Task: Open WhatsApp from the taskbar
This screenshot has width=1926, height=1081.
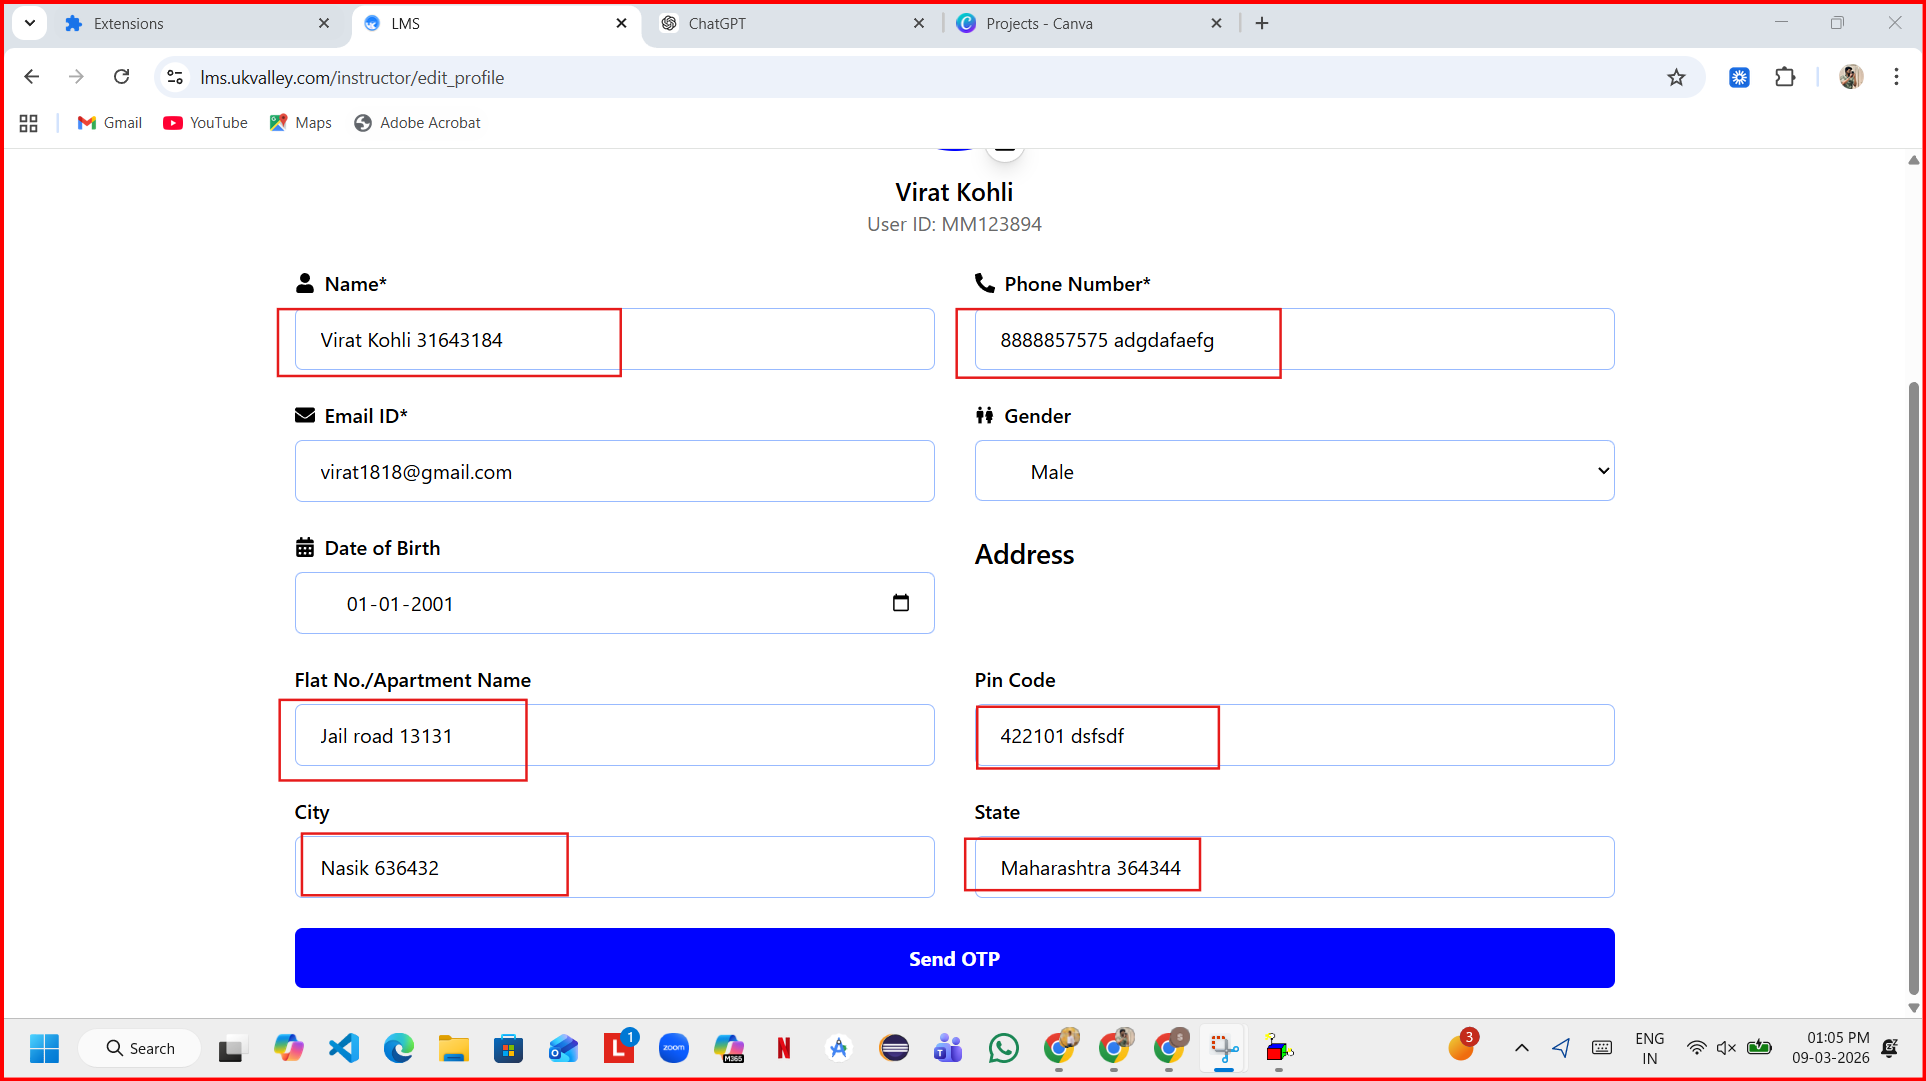Action: (1003, 1048)
